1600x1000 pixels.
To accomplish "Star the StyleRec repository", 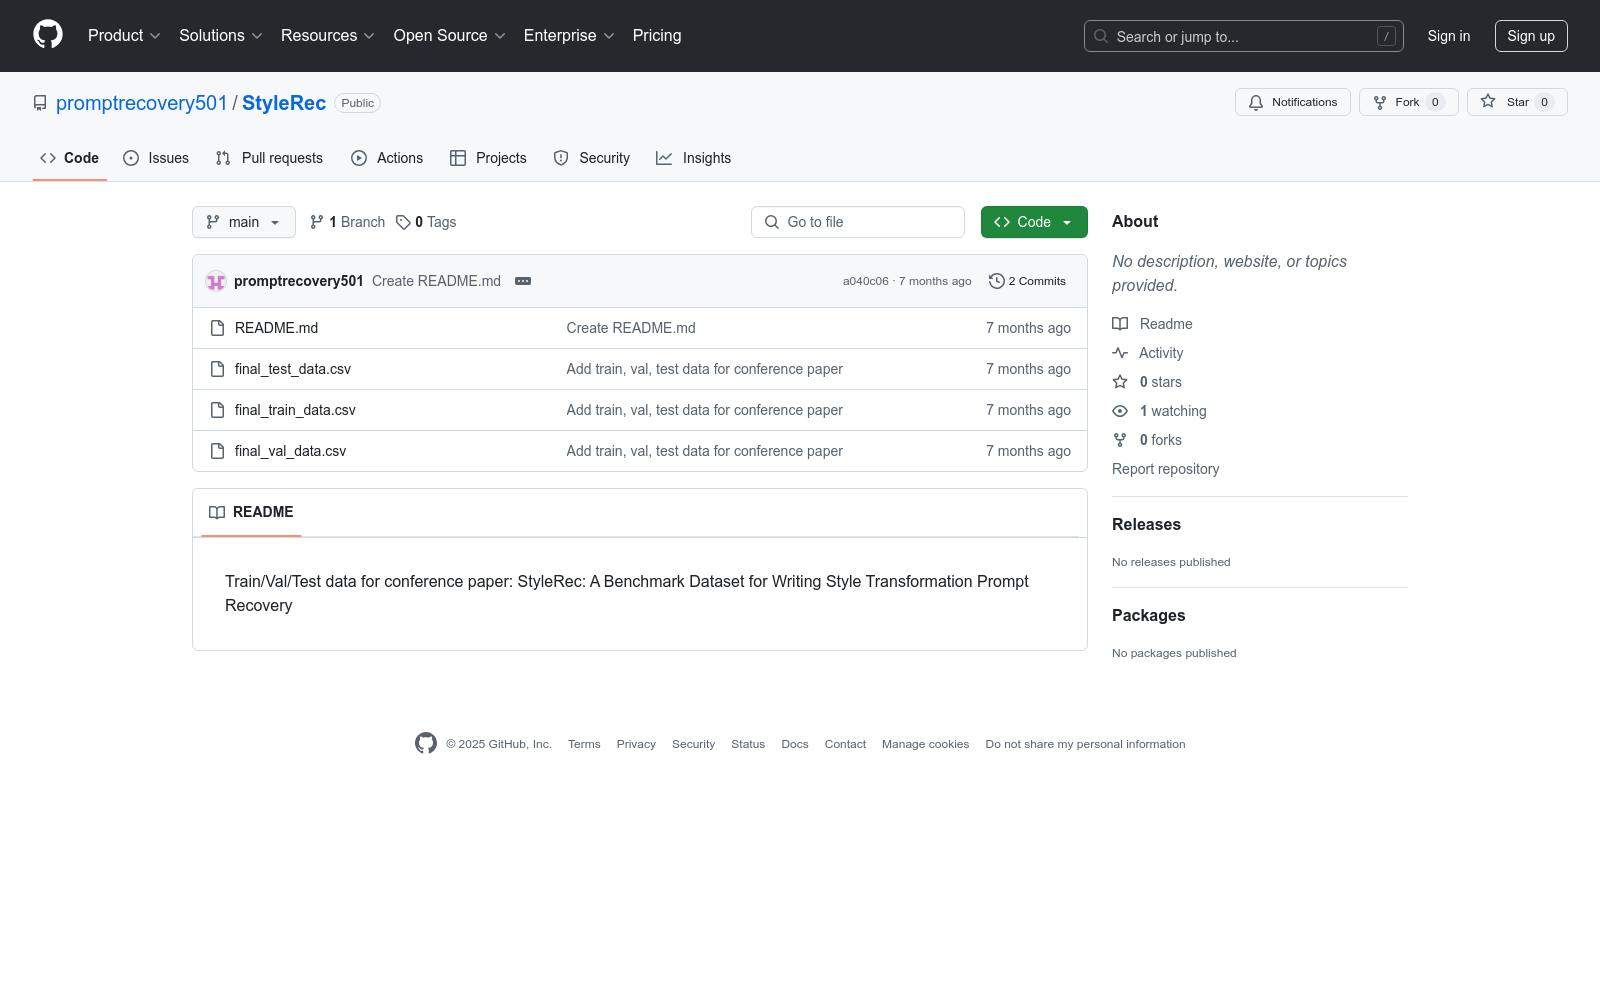I will coord(1517,102).
